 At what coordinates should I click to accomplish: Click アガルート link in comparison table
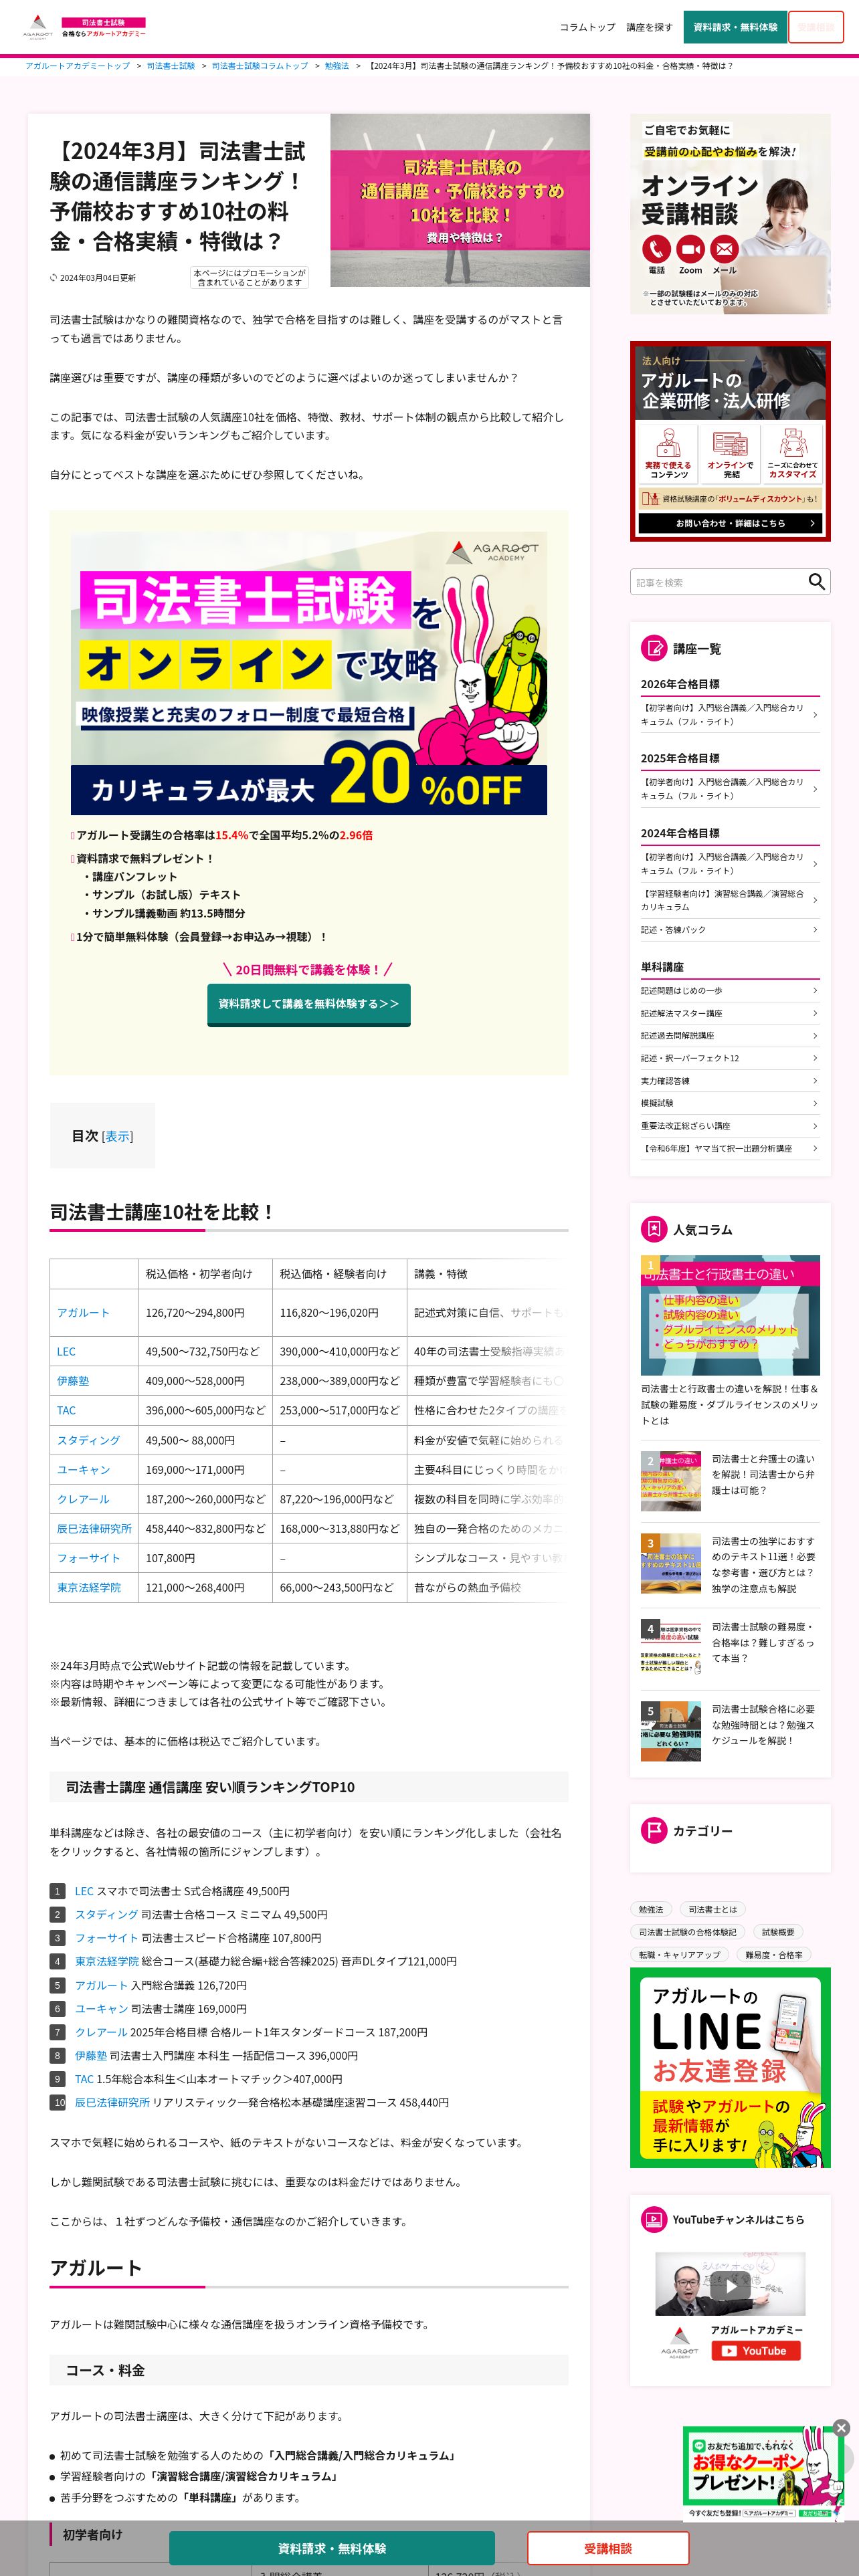point(83,1313)
